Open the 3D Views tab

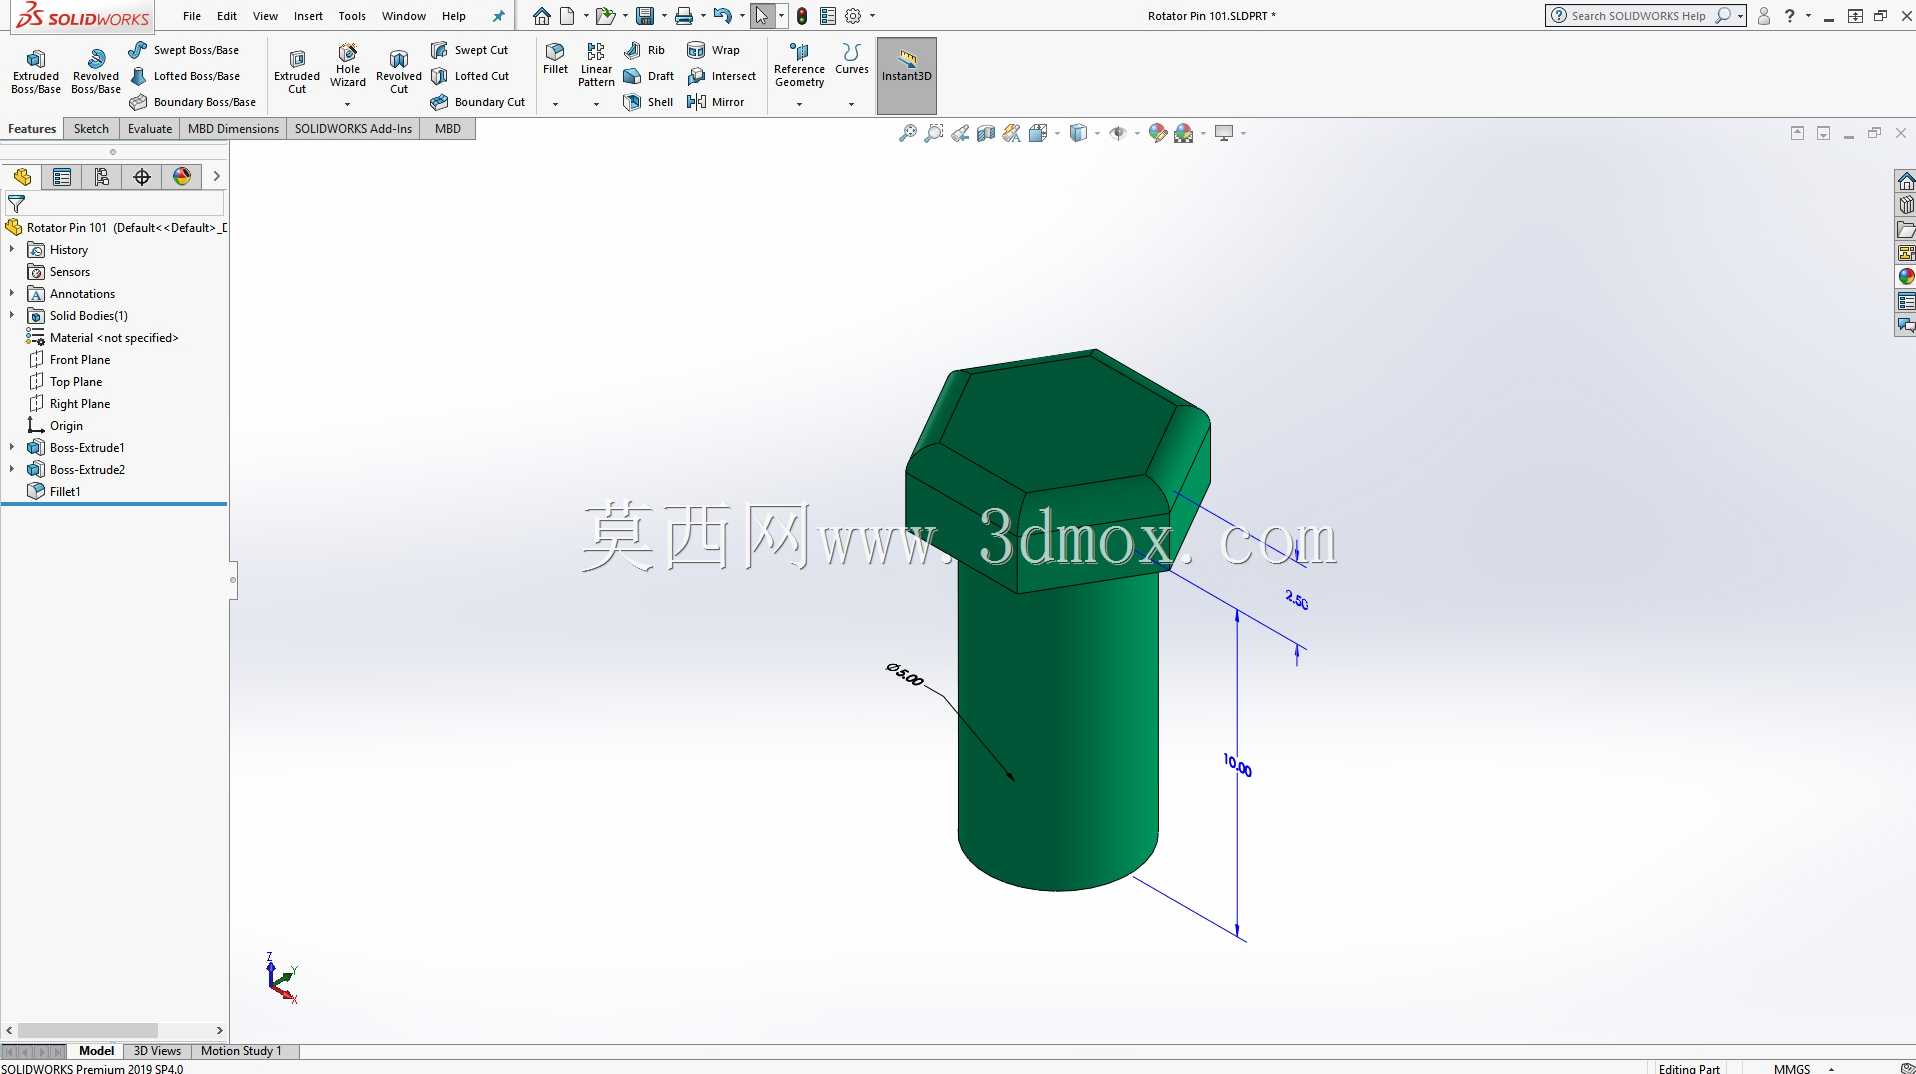click(157, 1051)
